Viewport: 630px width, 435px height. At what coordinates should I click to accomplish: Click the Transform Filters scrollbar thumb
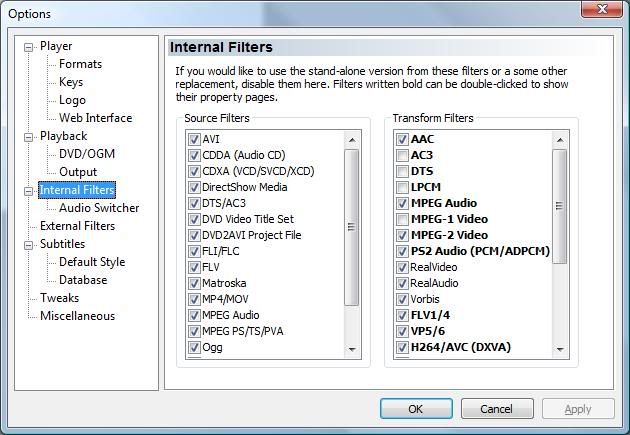(x=560, y=200)
